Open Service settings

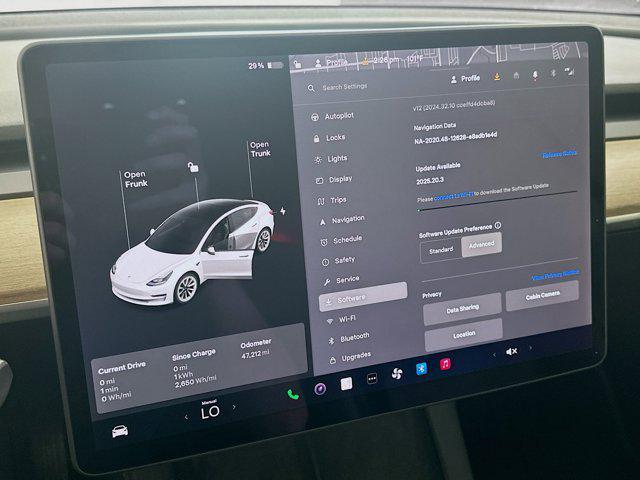tap(342, 280)
